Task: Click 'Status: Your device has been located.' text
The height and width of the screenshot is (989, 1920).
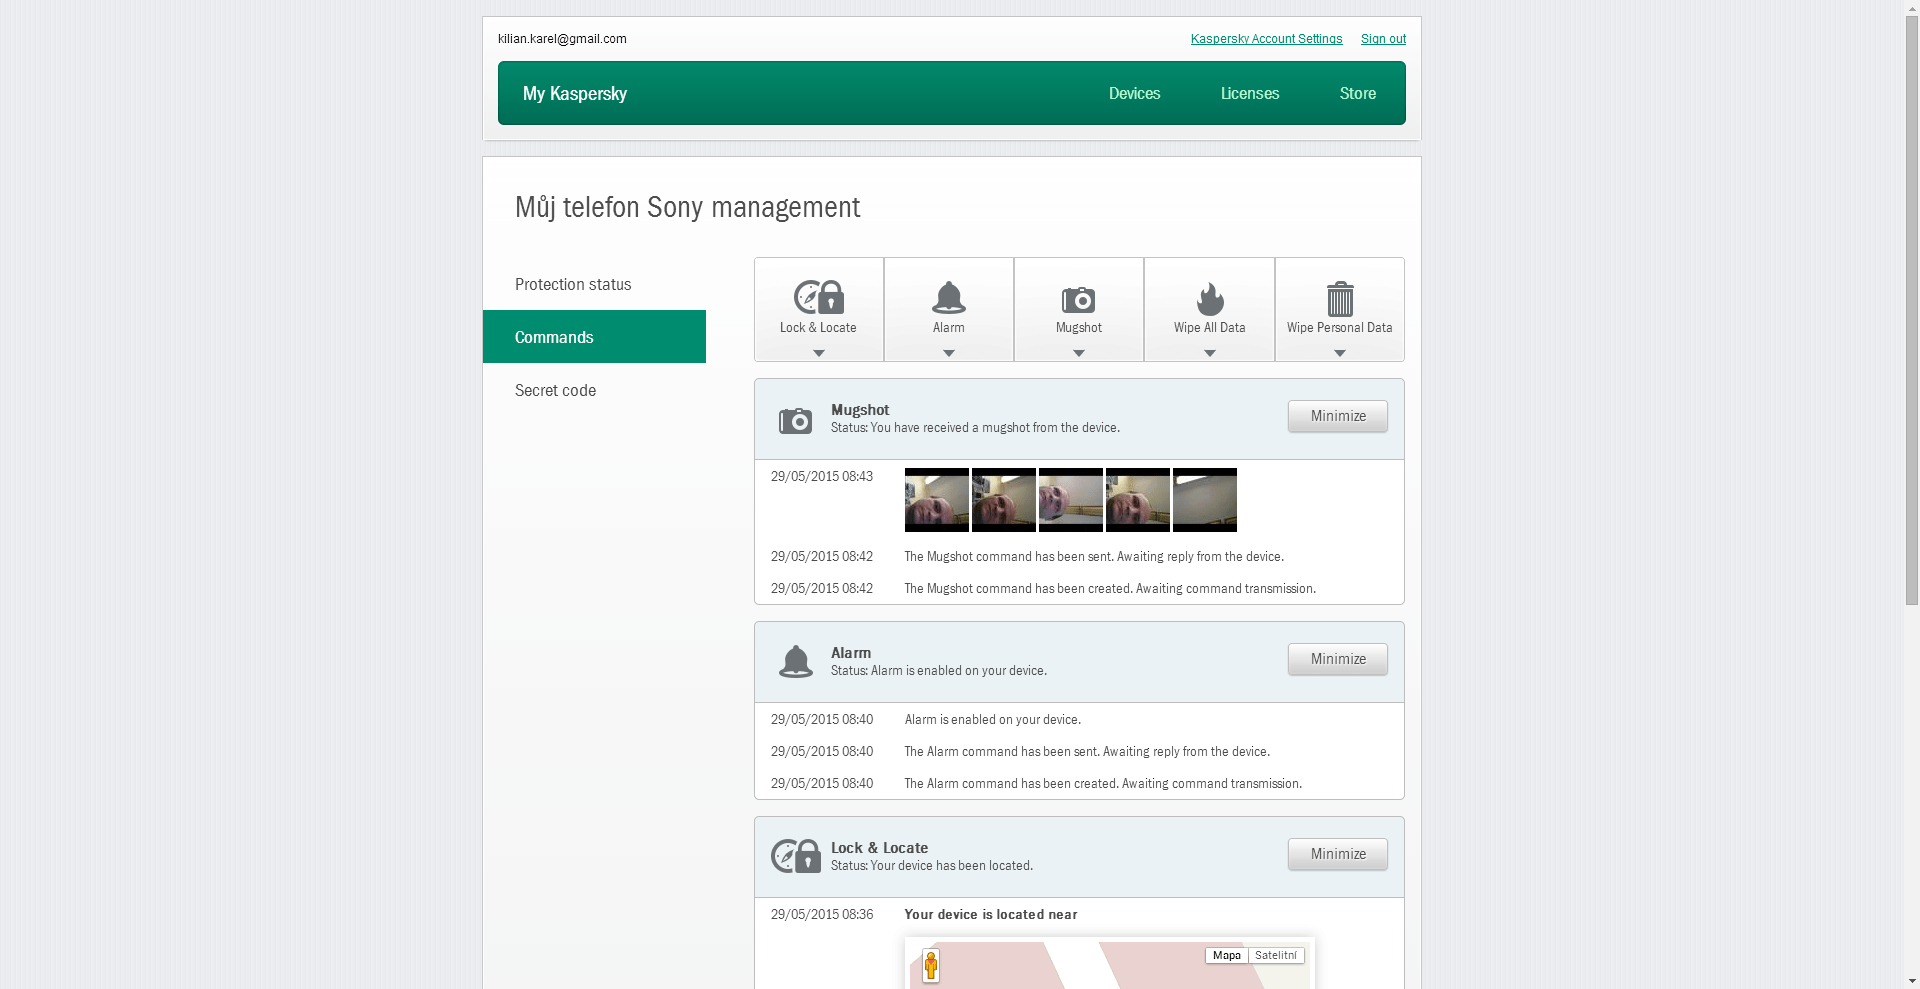Action: 932,866
